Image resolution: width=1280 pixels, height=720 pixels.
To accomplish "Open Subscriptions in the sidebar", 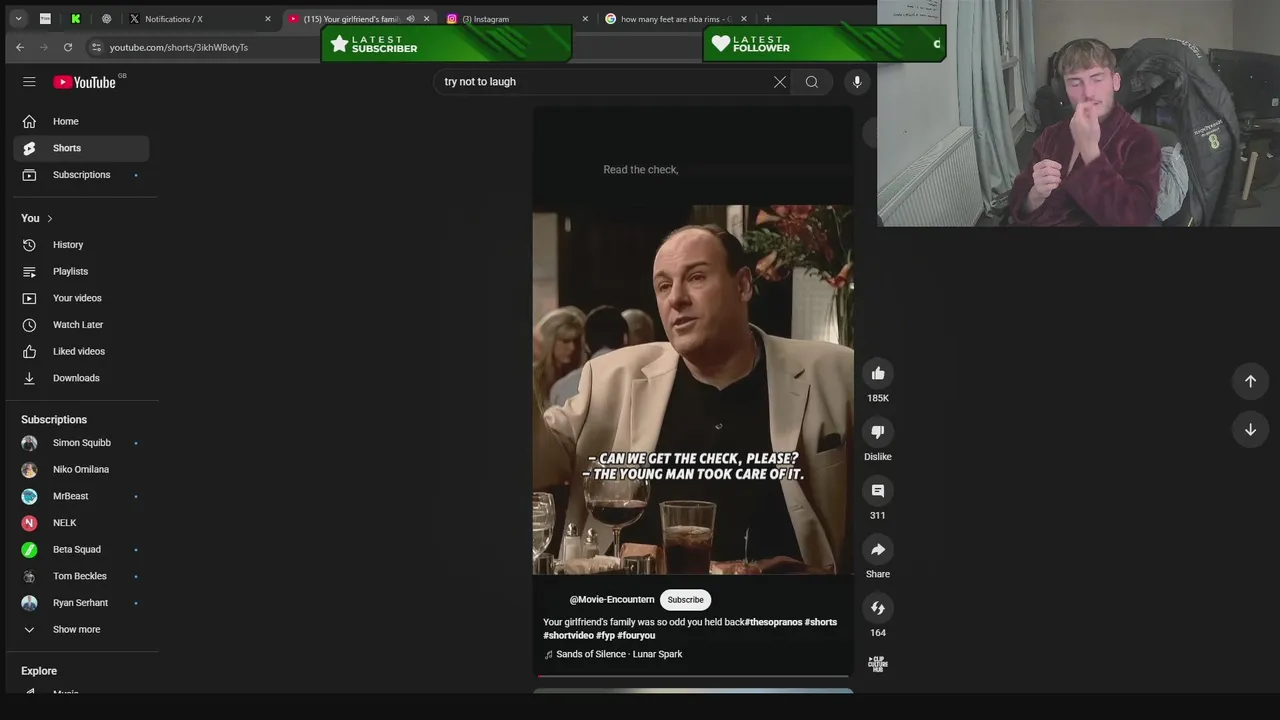I will tap(81, 175).
